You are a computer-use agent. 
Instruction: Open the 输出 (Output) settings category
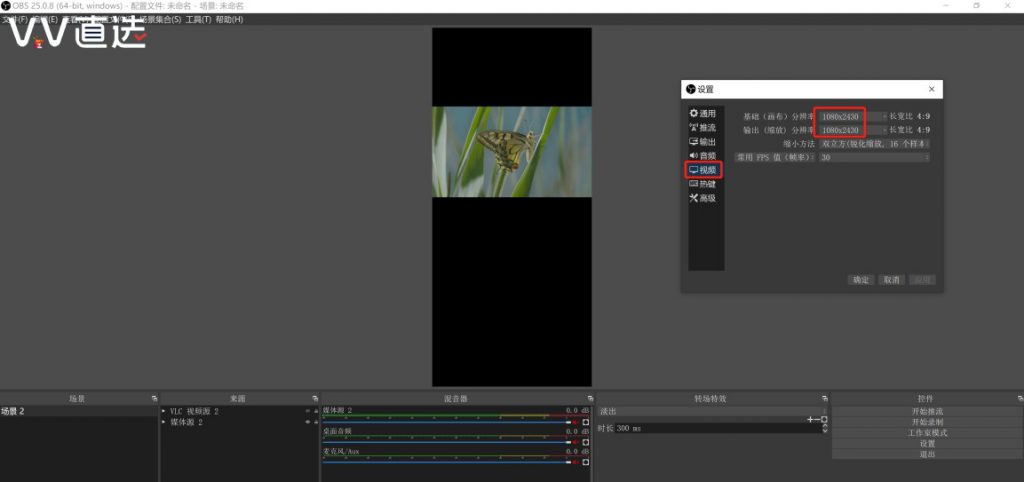click(x=702, y=142)
